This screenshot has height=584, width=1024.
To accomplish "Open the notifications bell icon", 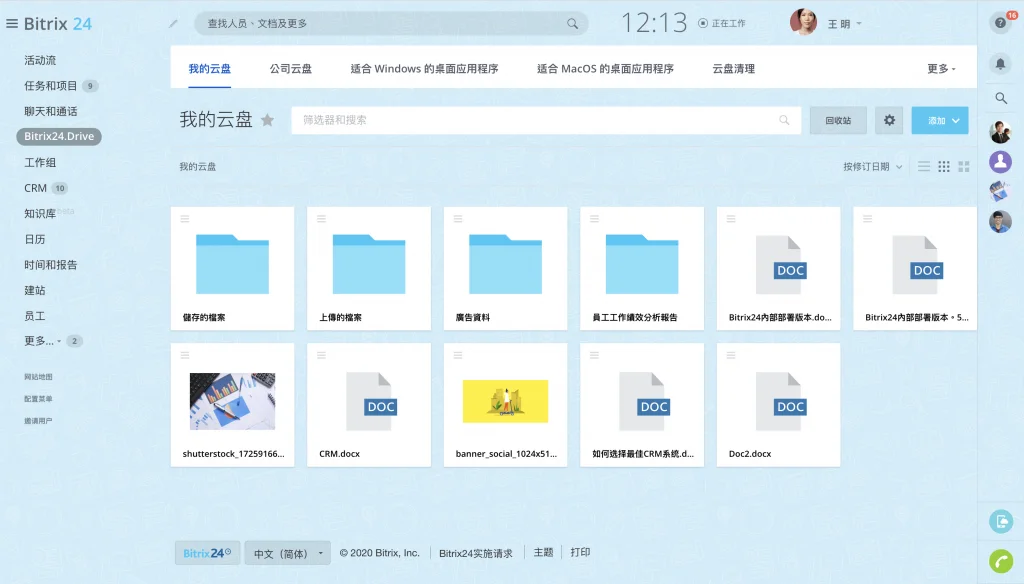I will (1001, 63).
